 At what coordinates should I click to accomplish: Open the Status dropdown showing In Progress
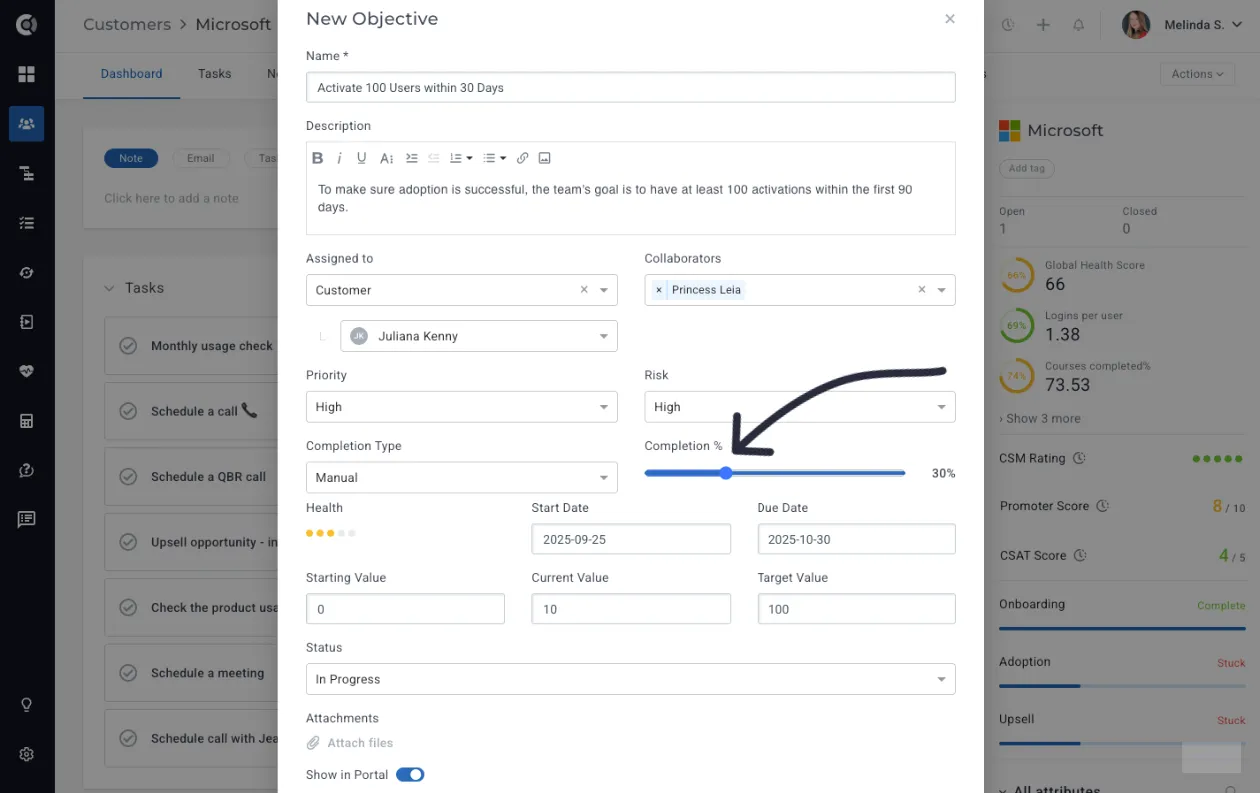point(631,679)
